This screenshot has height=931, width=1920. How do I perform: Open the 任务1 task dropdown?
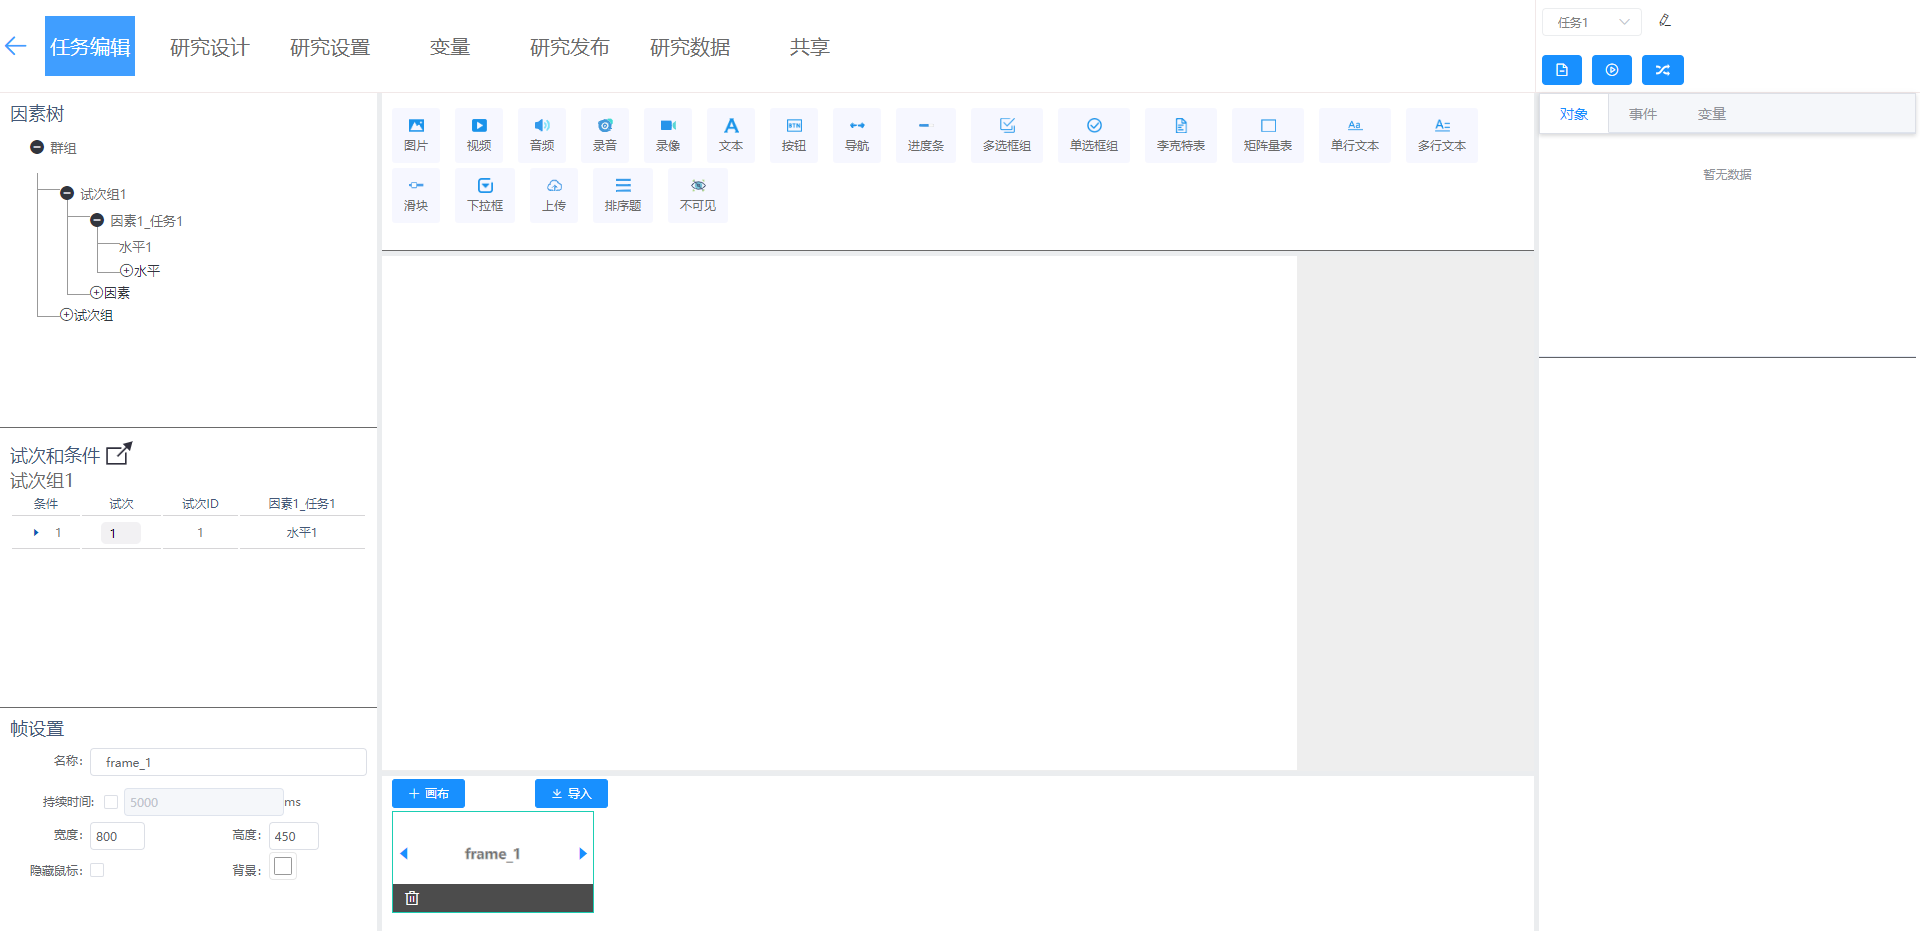[x=1592, y=22]
